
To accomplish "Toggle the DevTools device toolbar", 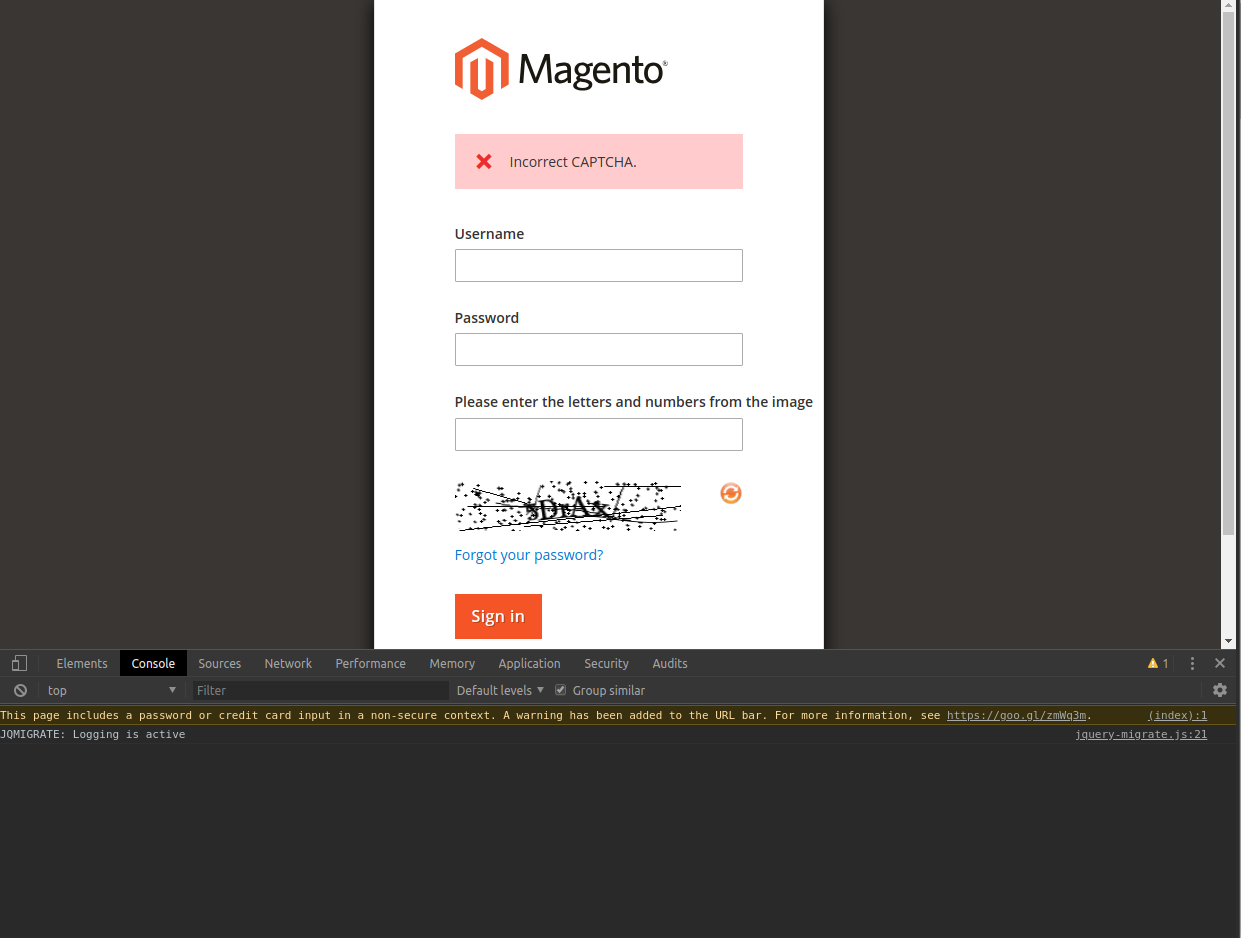I will tap(18, 663).
